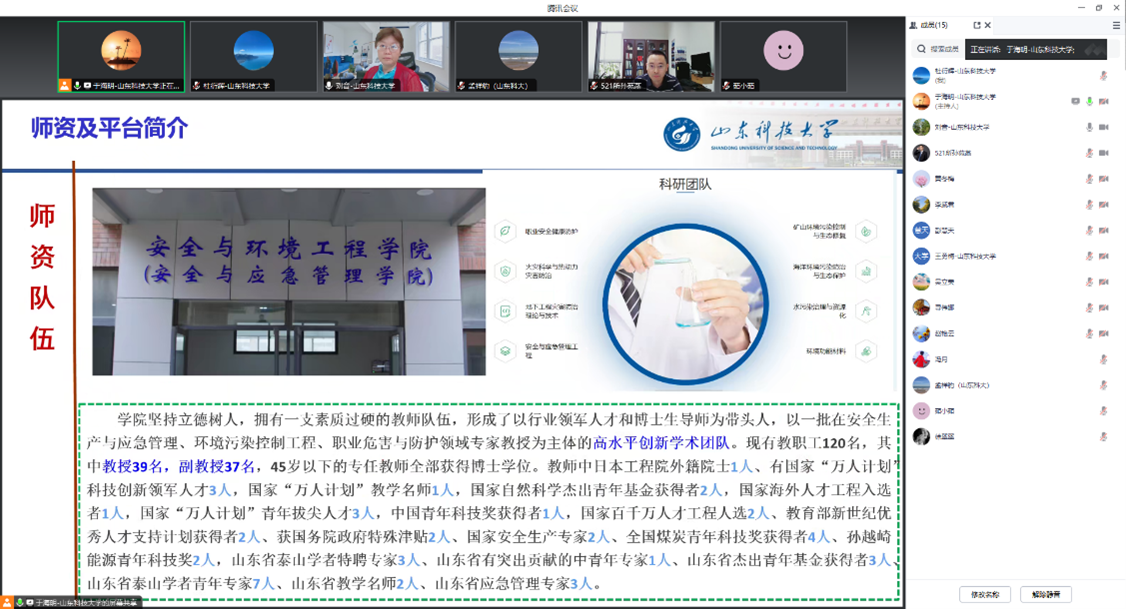The width and height of the screenshot is (1126, 609).
Task: Click the 成员(15) members panel title
Action: click(934, 25)
